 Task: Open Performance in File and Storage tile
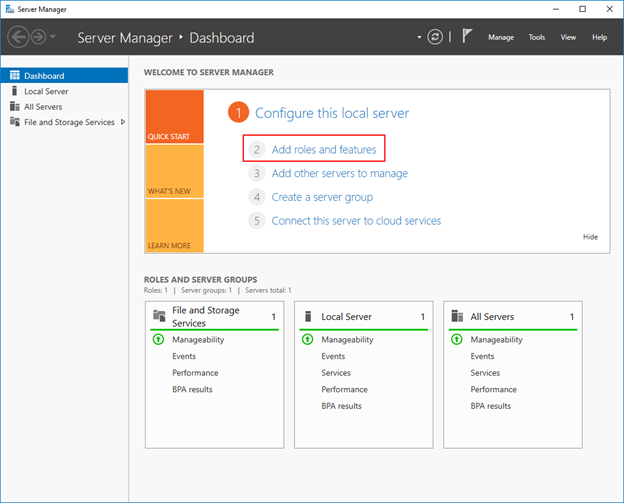coord(195,373)
